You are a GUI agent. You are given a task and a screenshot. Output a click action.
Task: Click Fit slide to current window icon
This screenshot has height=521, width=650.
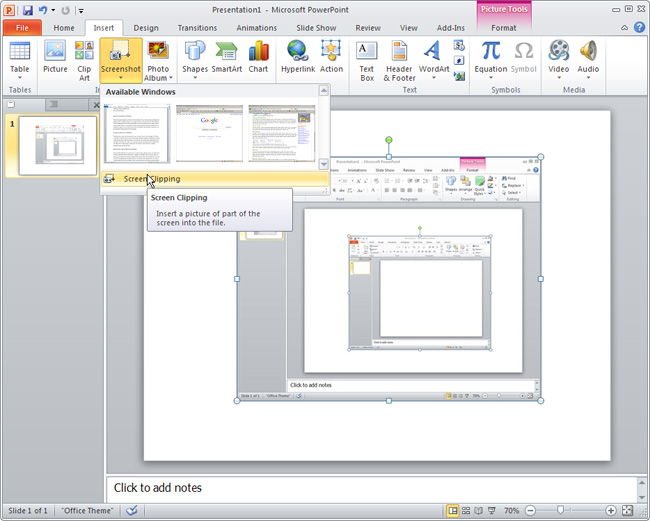[x=628, y=510]
